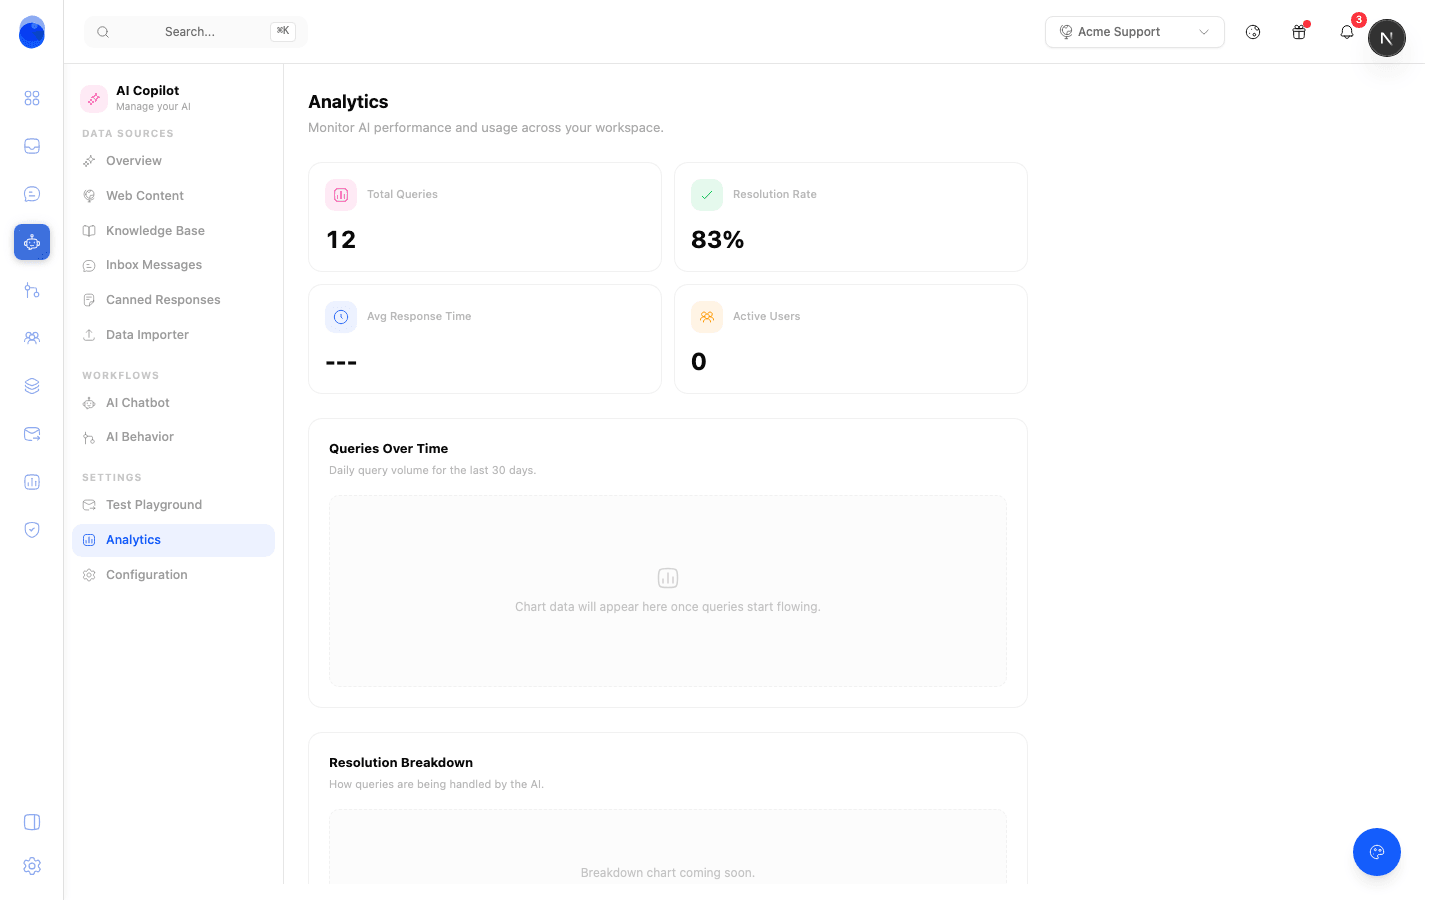Click the Resolution Breakdown heading

(401, 762)
